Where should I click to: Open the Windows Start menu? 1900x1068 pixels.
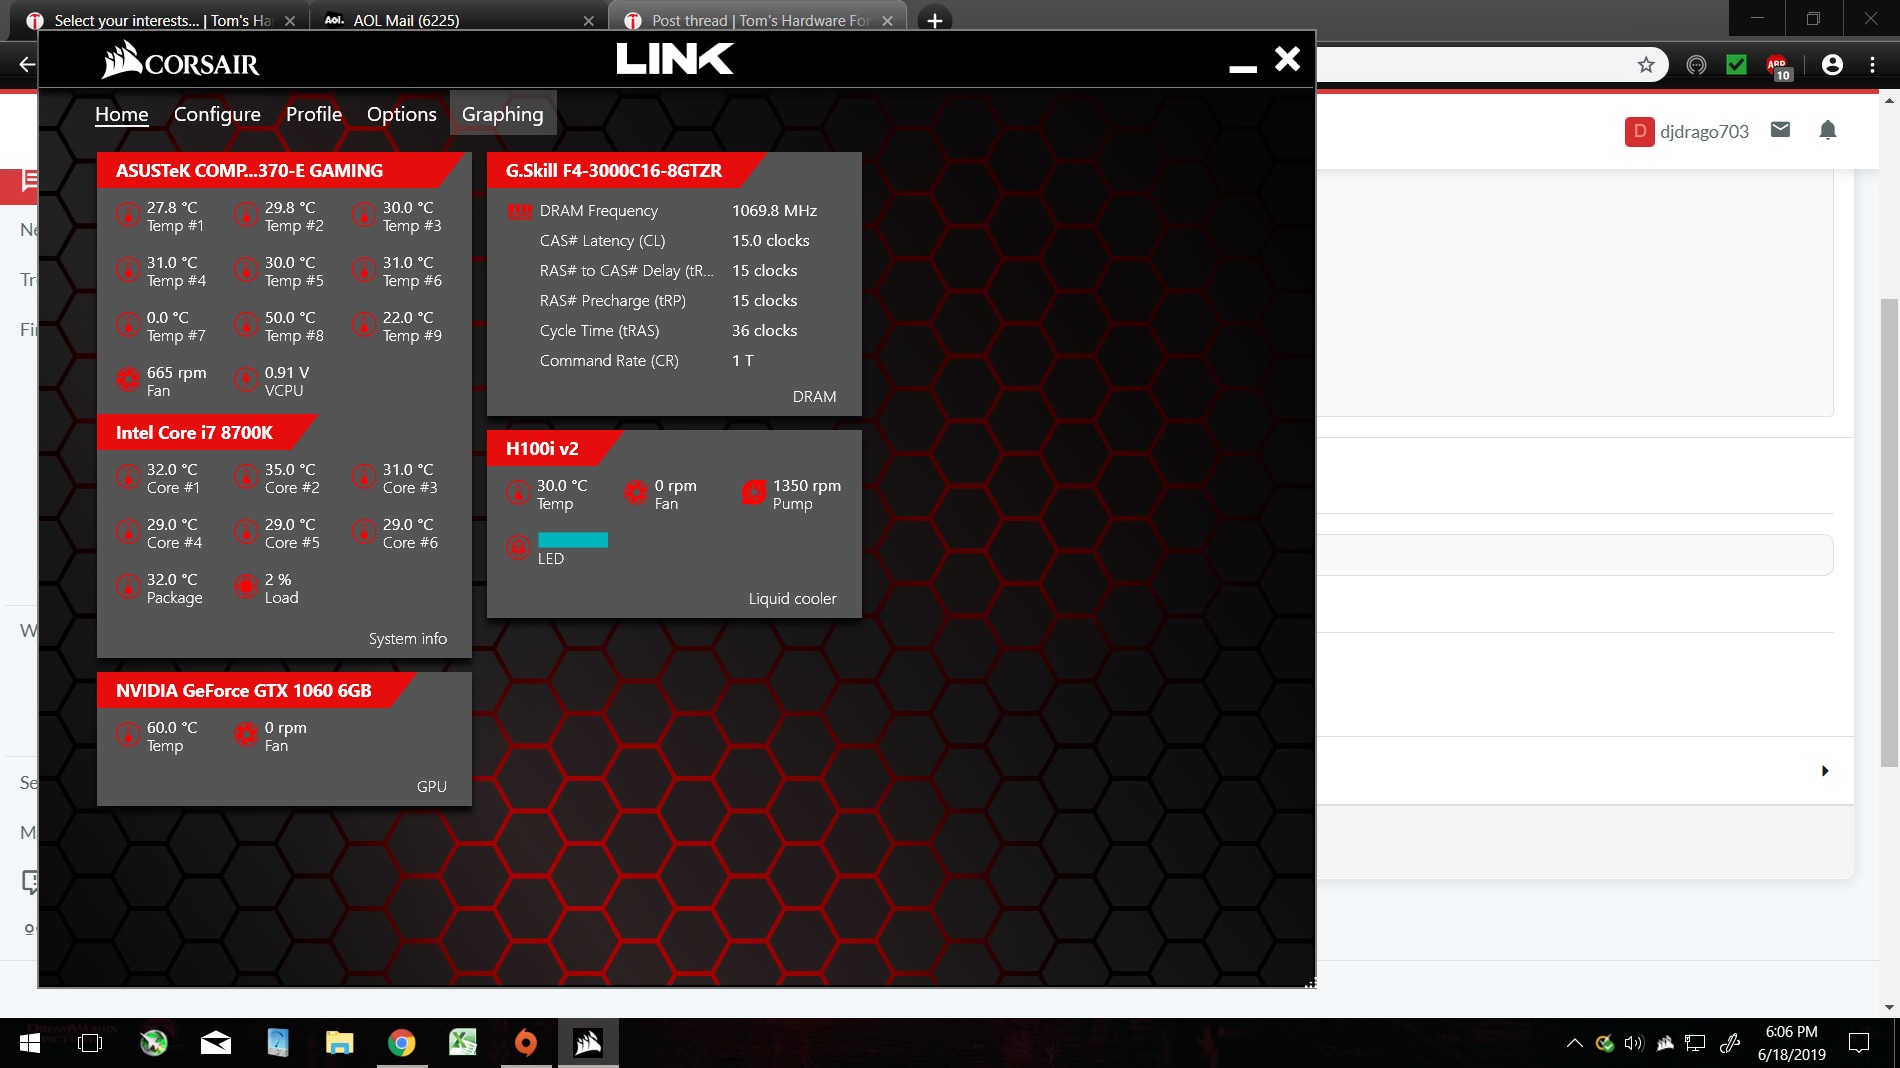click(30, 1043)
